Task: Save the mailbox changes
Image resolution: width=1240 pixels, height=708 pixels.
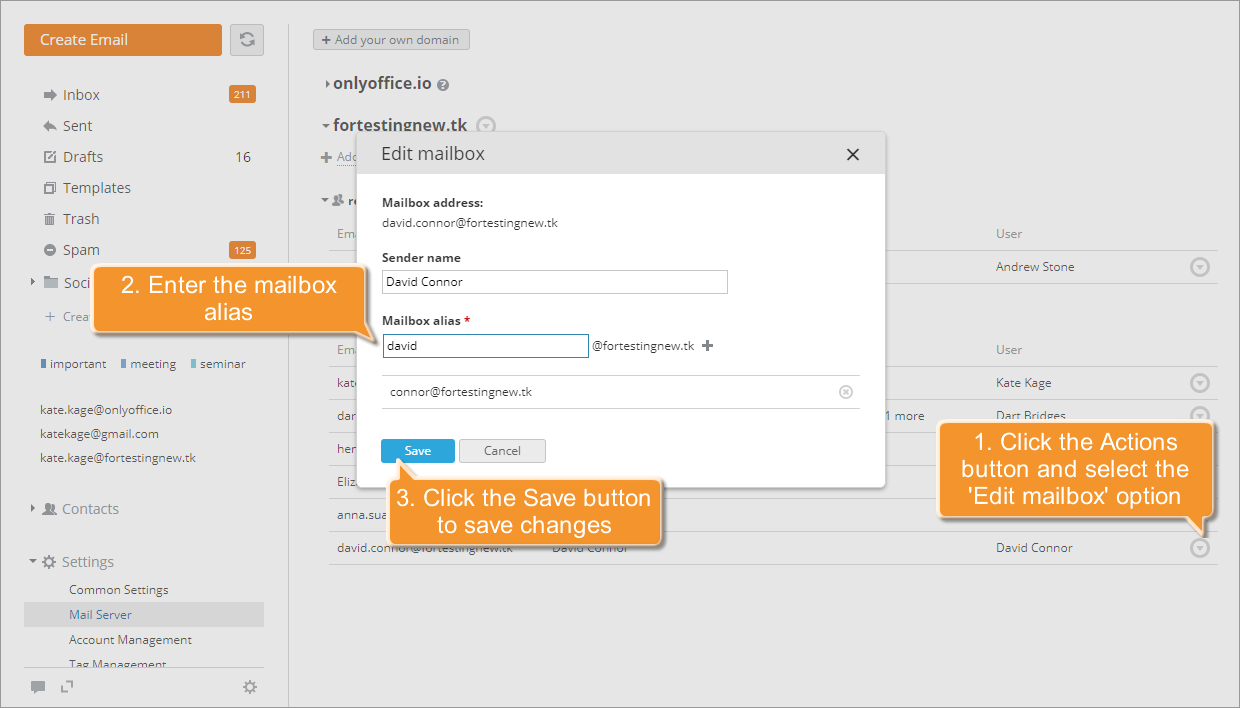Action: coord(417,450)
